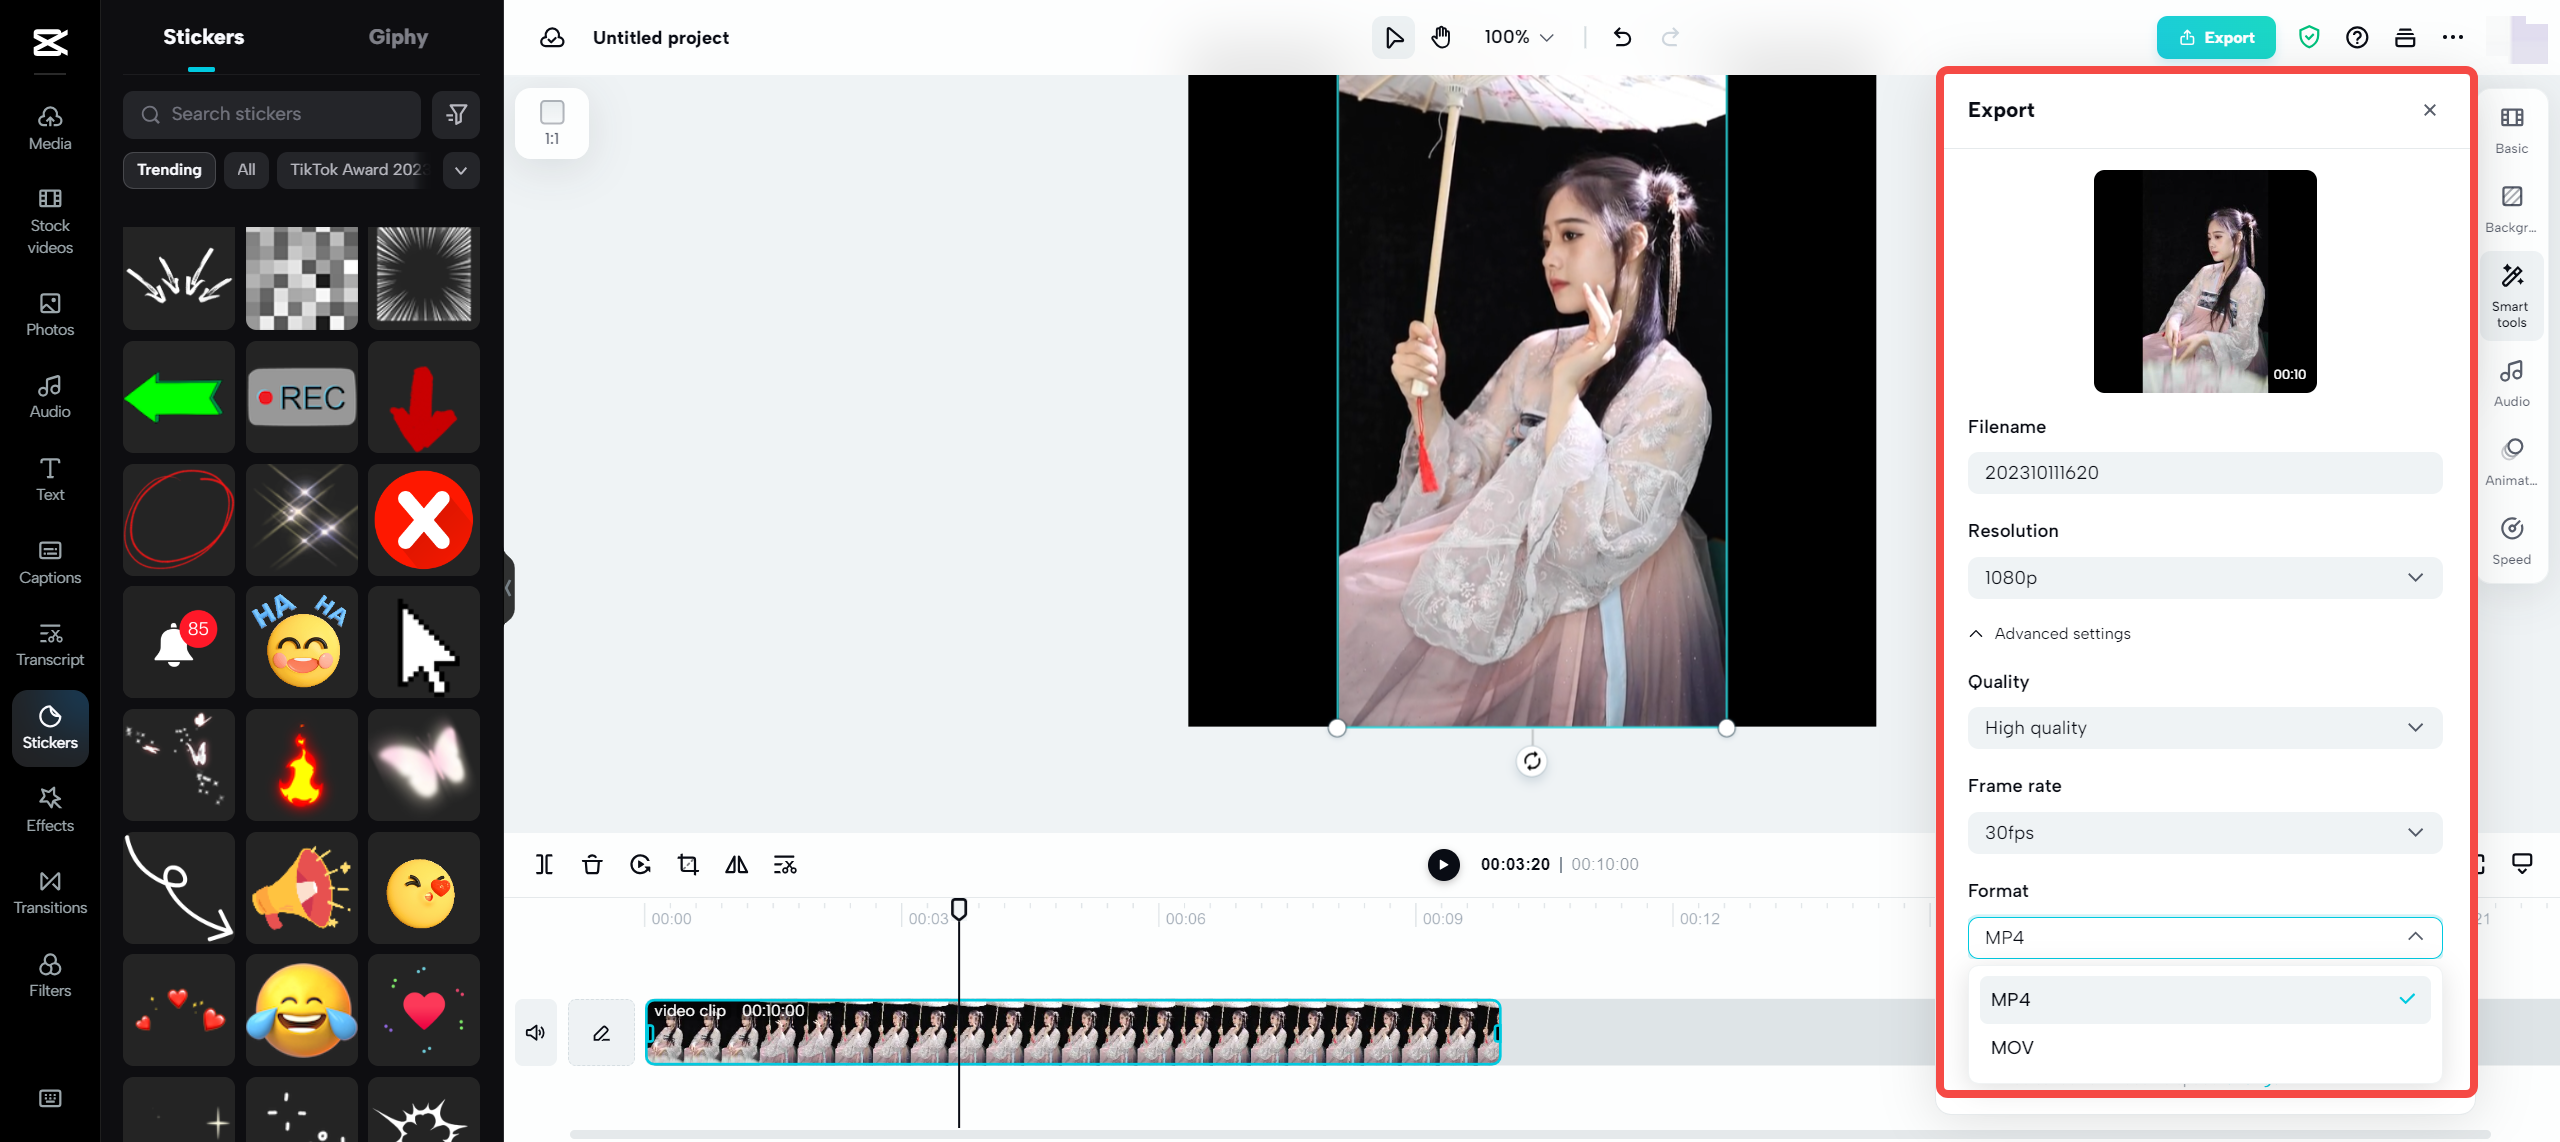
Task: Select the All stickers category
Action: click(x=246, y=170)
